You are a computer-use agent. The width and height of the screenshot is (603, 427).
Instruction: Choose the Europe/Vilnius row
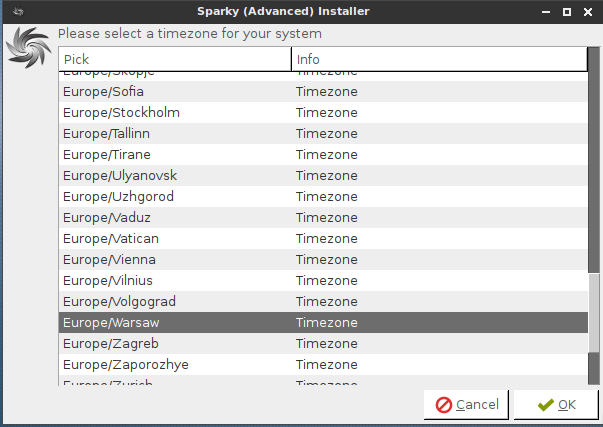323,280
